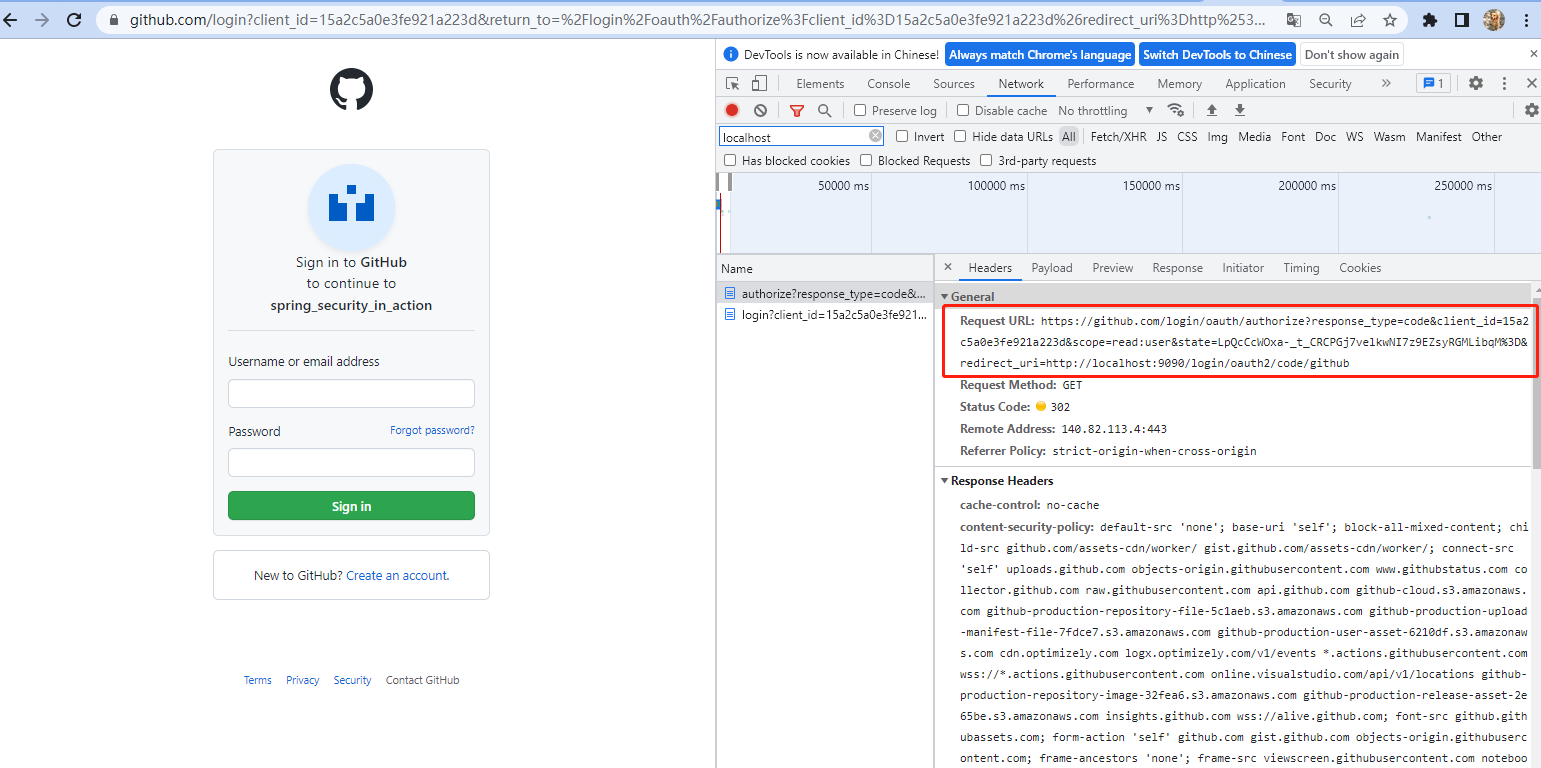Open network search magnifier
Image resolution: width=1541 pixels, height=768 pixels.
coord(824,110)
